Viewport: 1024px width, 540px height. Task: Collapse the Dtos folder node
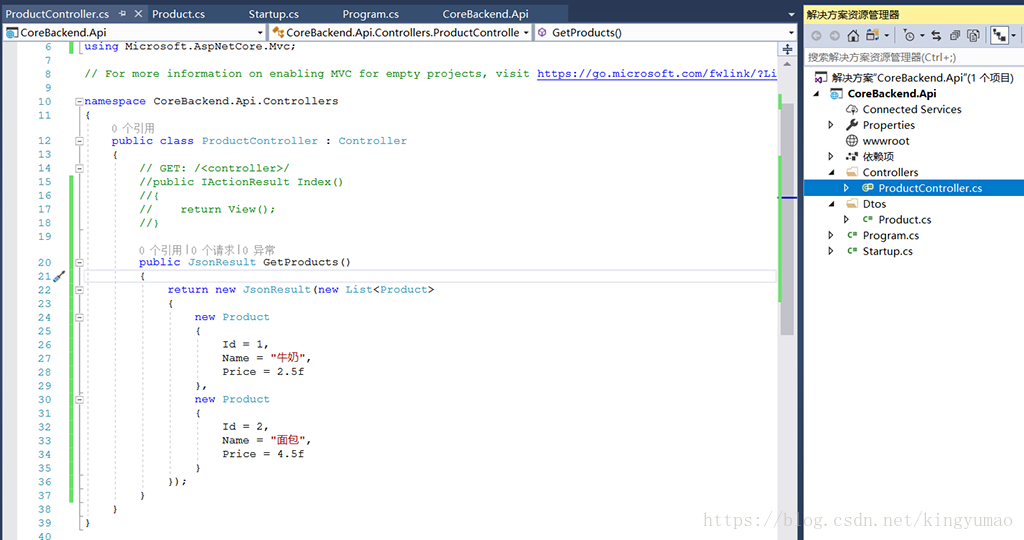[x=831, y=204]
